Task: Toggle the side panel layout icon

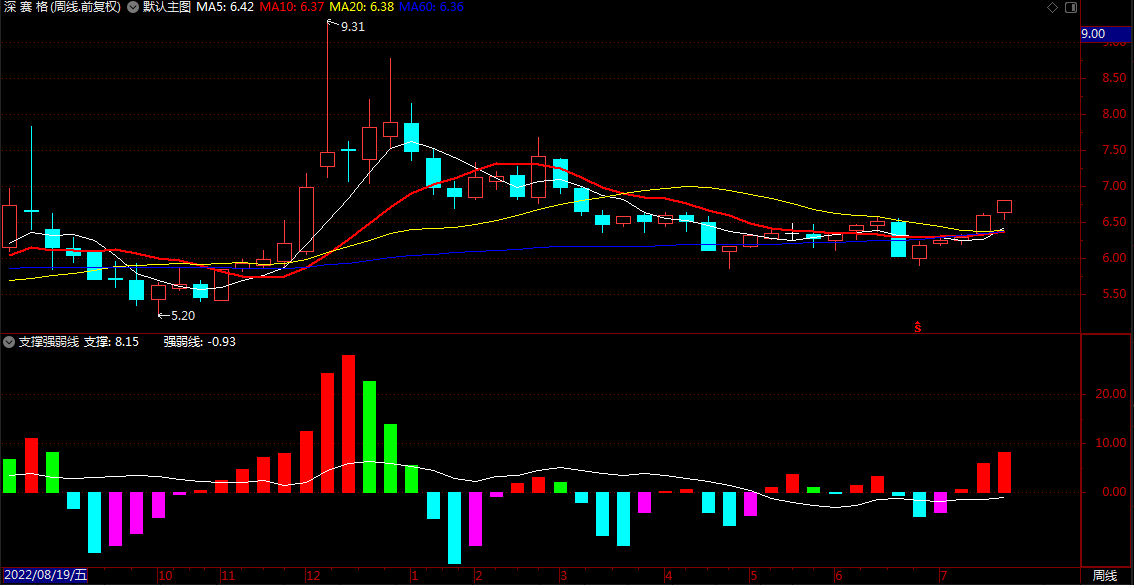Action: pos(1071,7)
